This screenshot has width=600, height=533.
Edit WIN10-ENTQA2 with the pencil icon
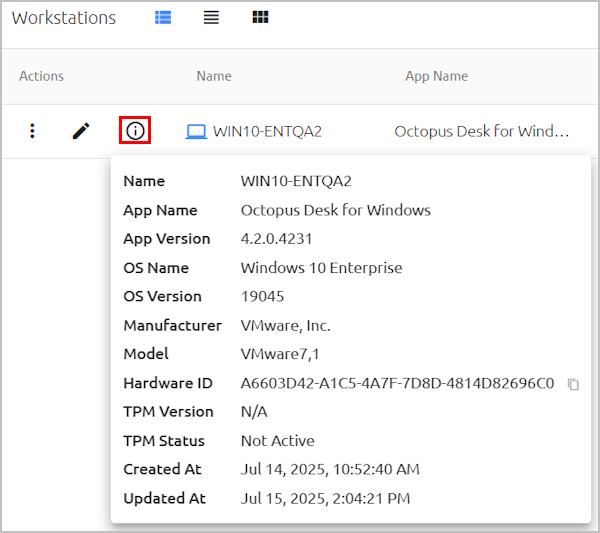[x=81, y=131]
